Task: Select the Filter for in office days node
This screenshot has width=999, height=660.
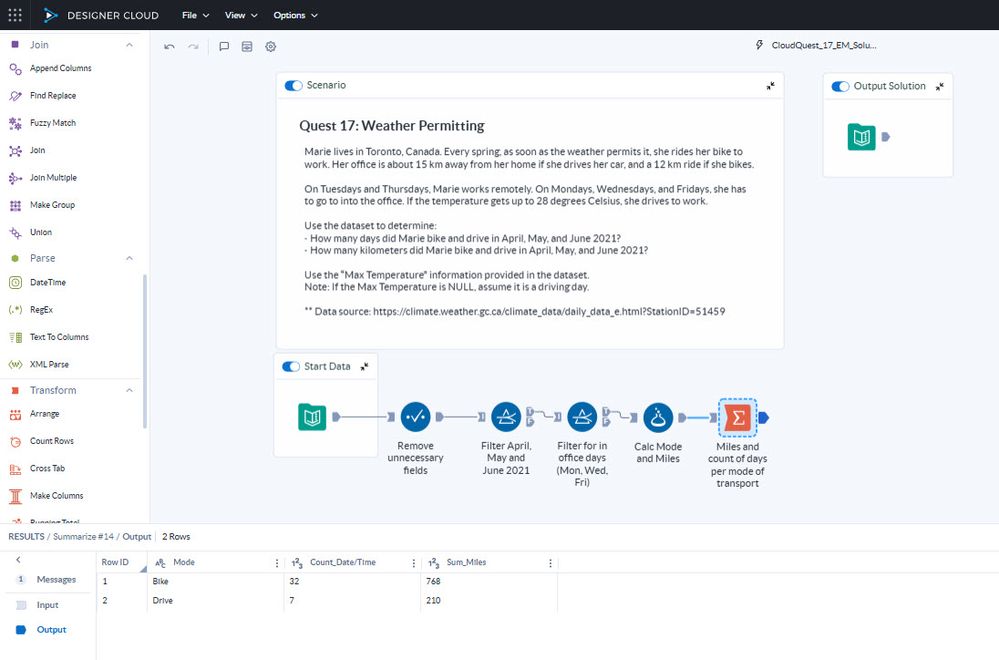Action: point(582,417)
